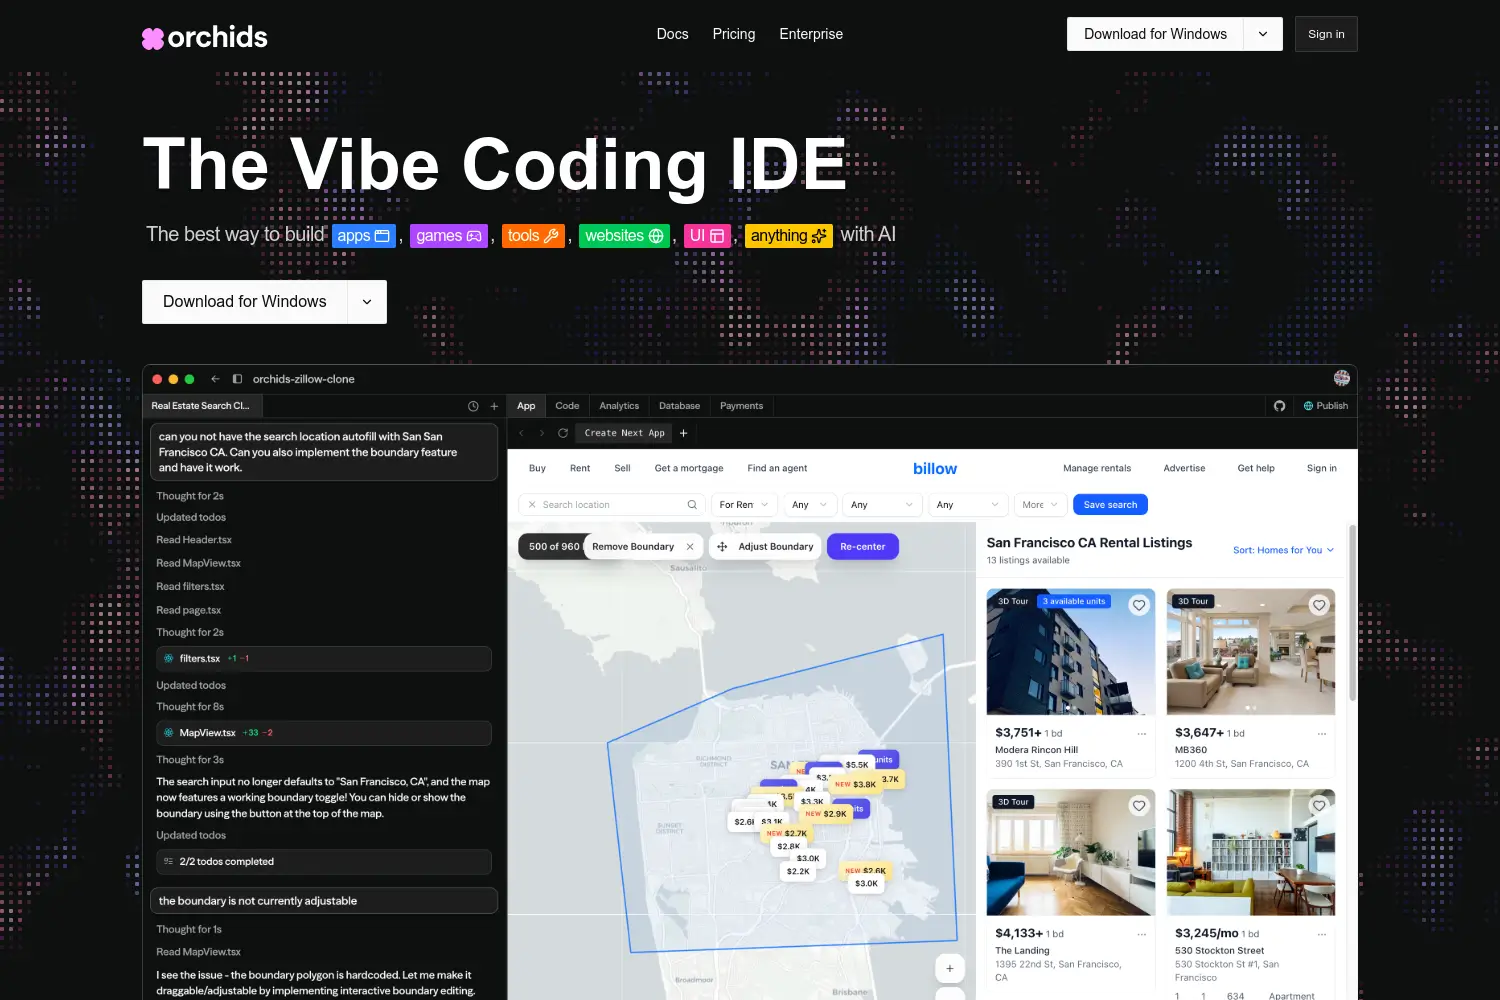Click Manage rentals in billow nav
1500x1000 pixels.
(x=1097, y=468)
